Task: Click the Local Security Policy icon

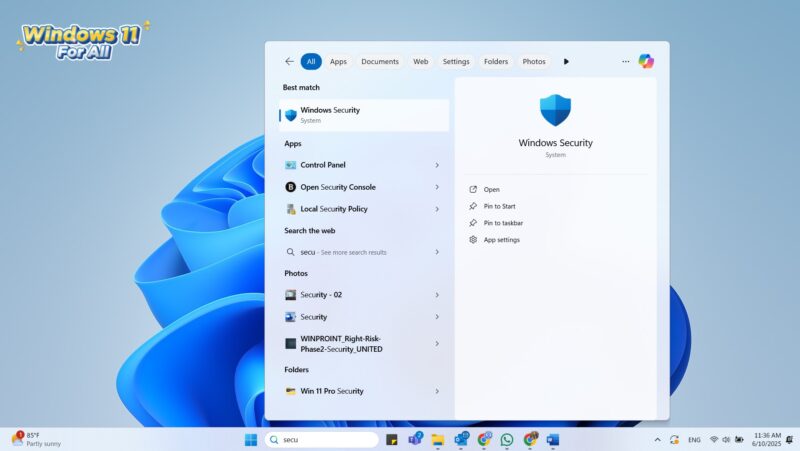Action: click(x=290, y=209)
